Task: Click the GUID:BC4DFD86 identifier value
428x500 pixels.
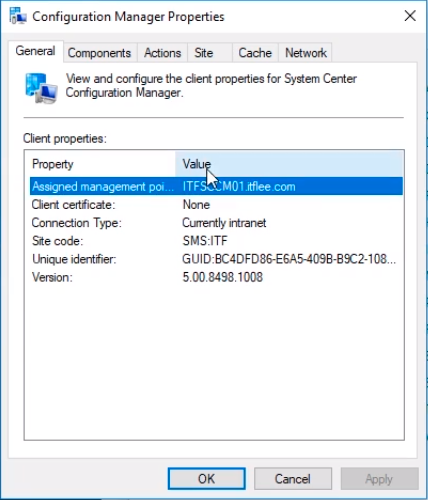Action: click(x=289, y=259)
